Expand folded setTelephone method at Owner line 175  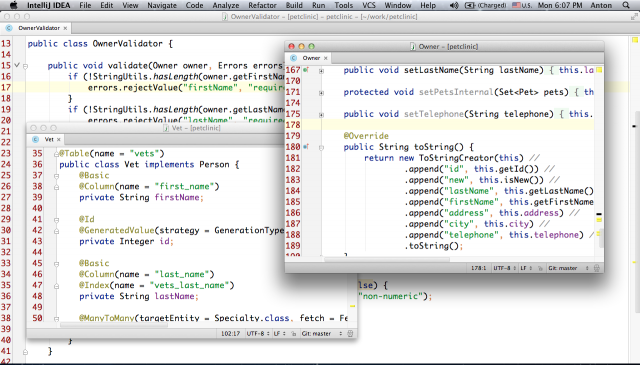pos(321,115)
